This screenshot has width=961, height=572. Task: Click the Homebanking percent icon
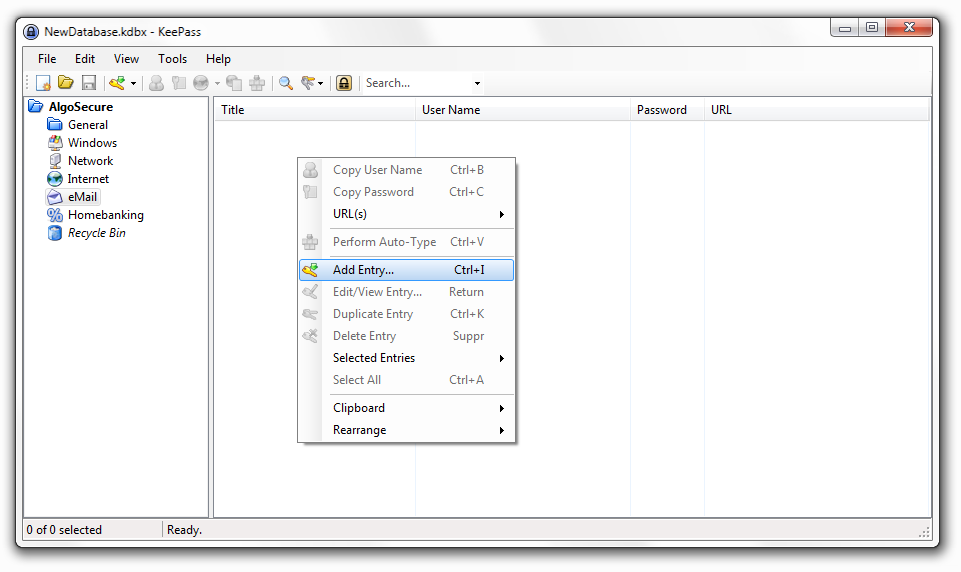point(55,215)
